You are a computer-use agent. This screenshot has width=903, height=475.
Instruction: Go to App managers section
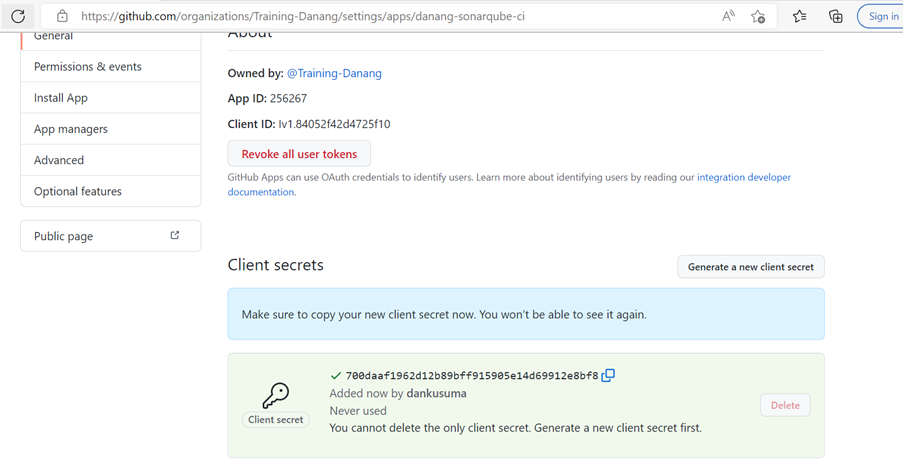pos(111,128)
